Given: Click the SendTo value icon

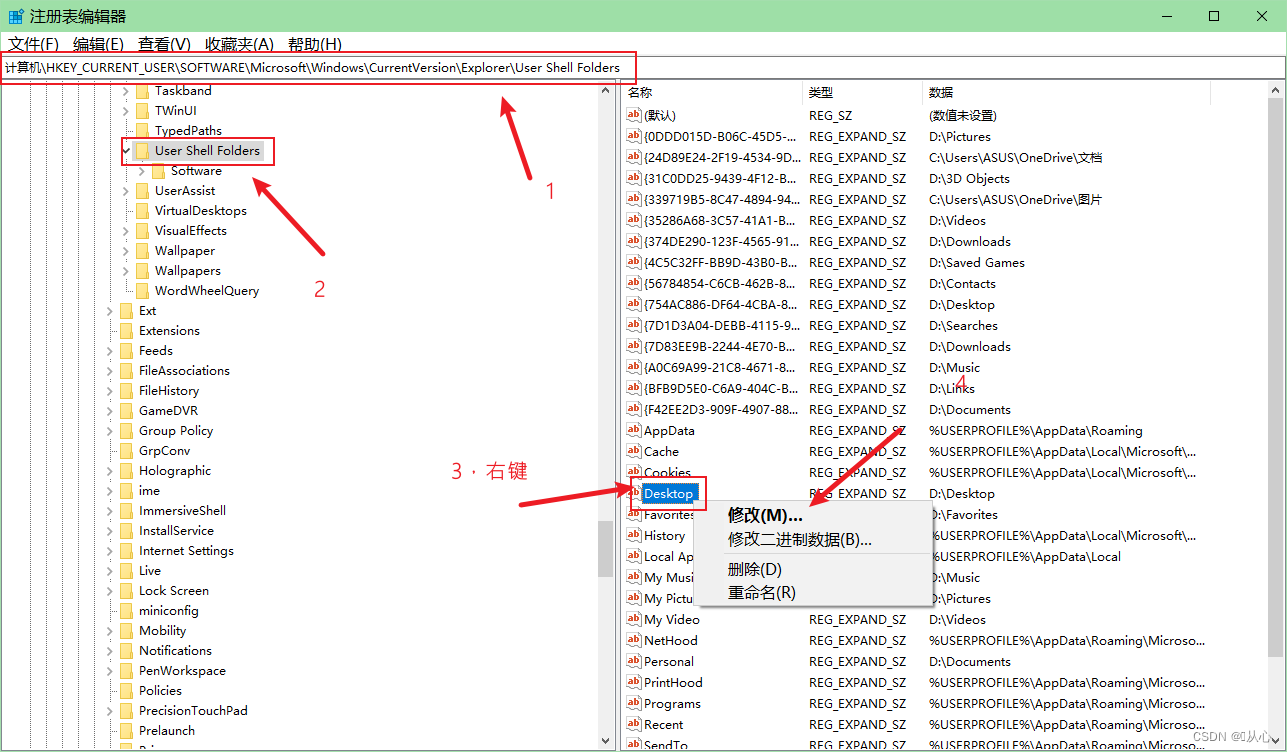Looking at the screenshot, I should click(634, 744).
